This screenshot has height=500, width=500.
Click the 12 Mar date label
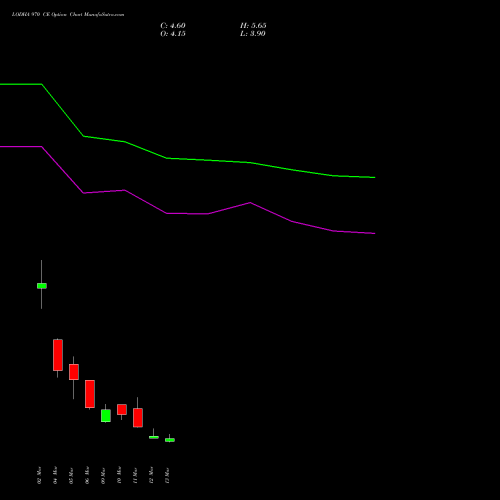[x=151, y=475]
